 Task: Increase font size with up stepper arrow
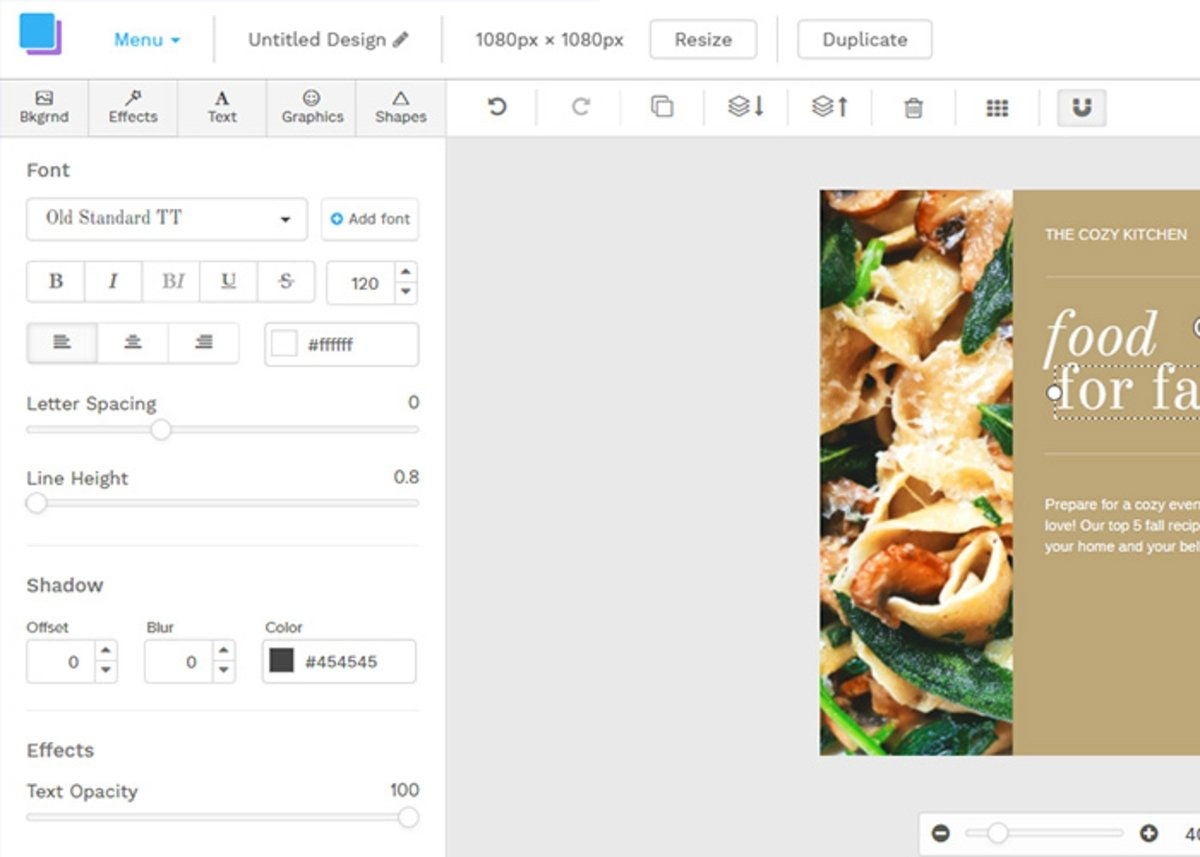(405, 273)
